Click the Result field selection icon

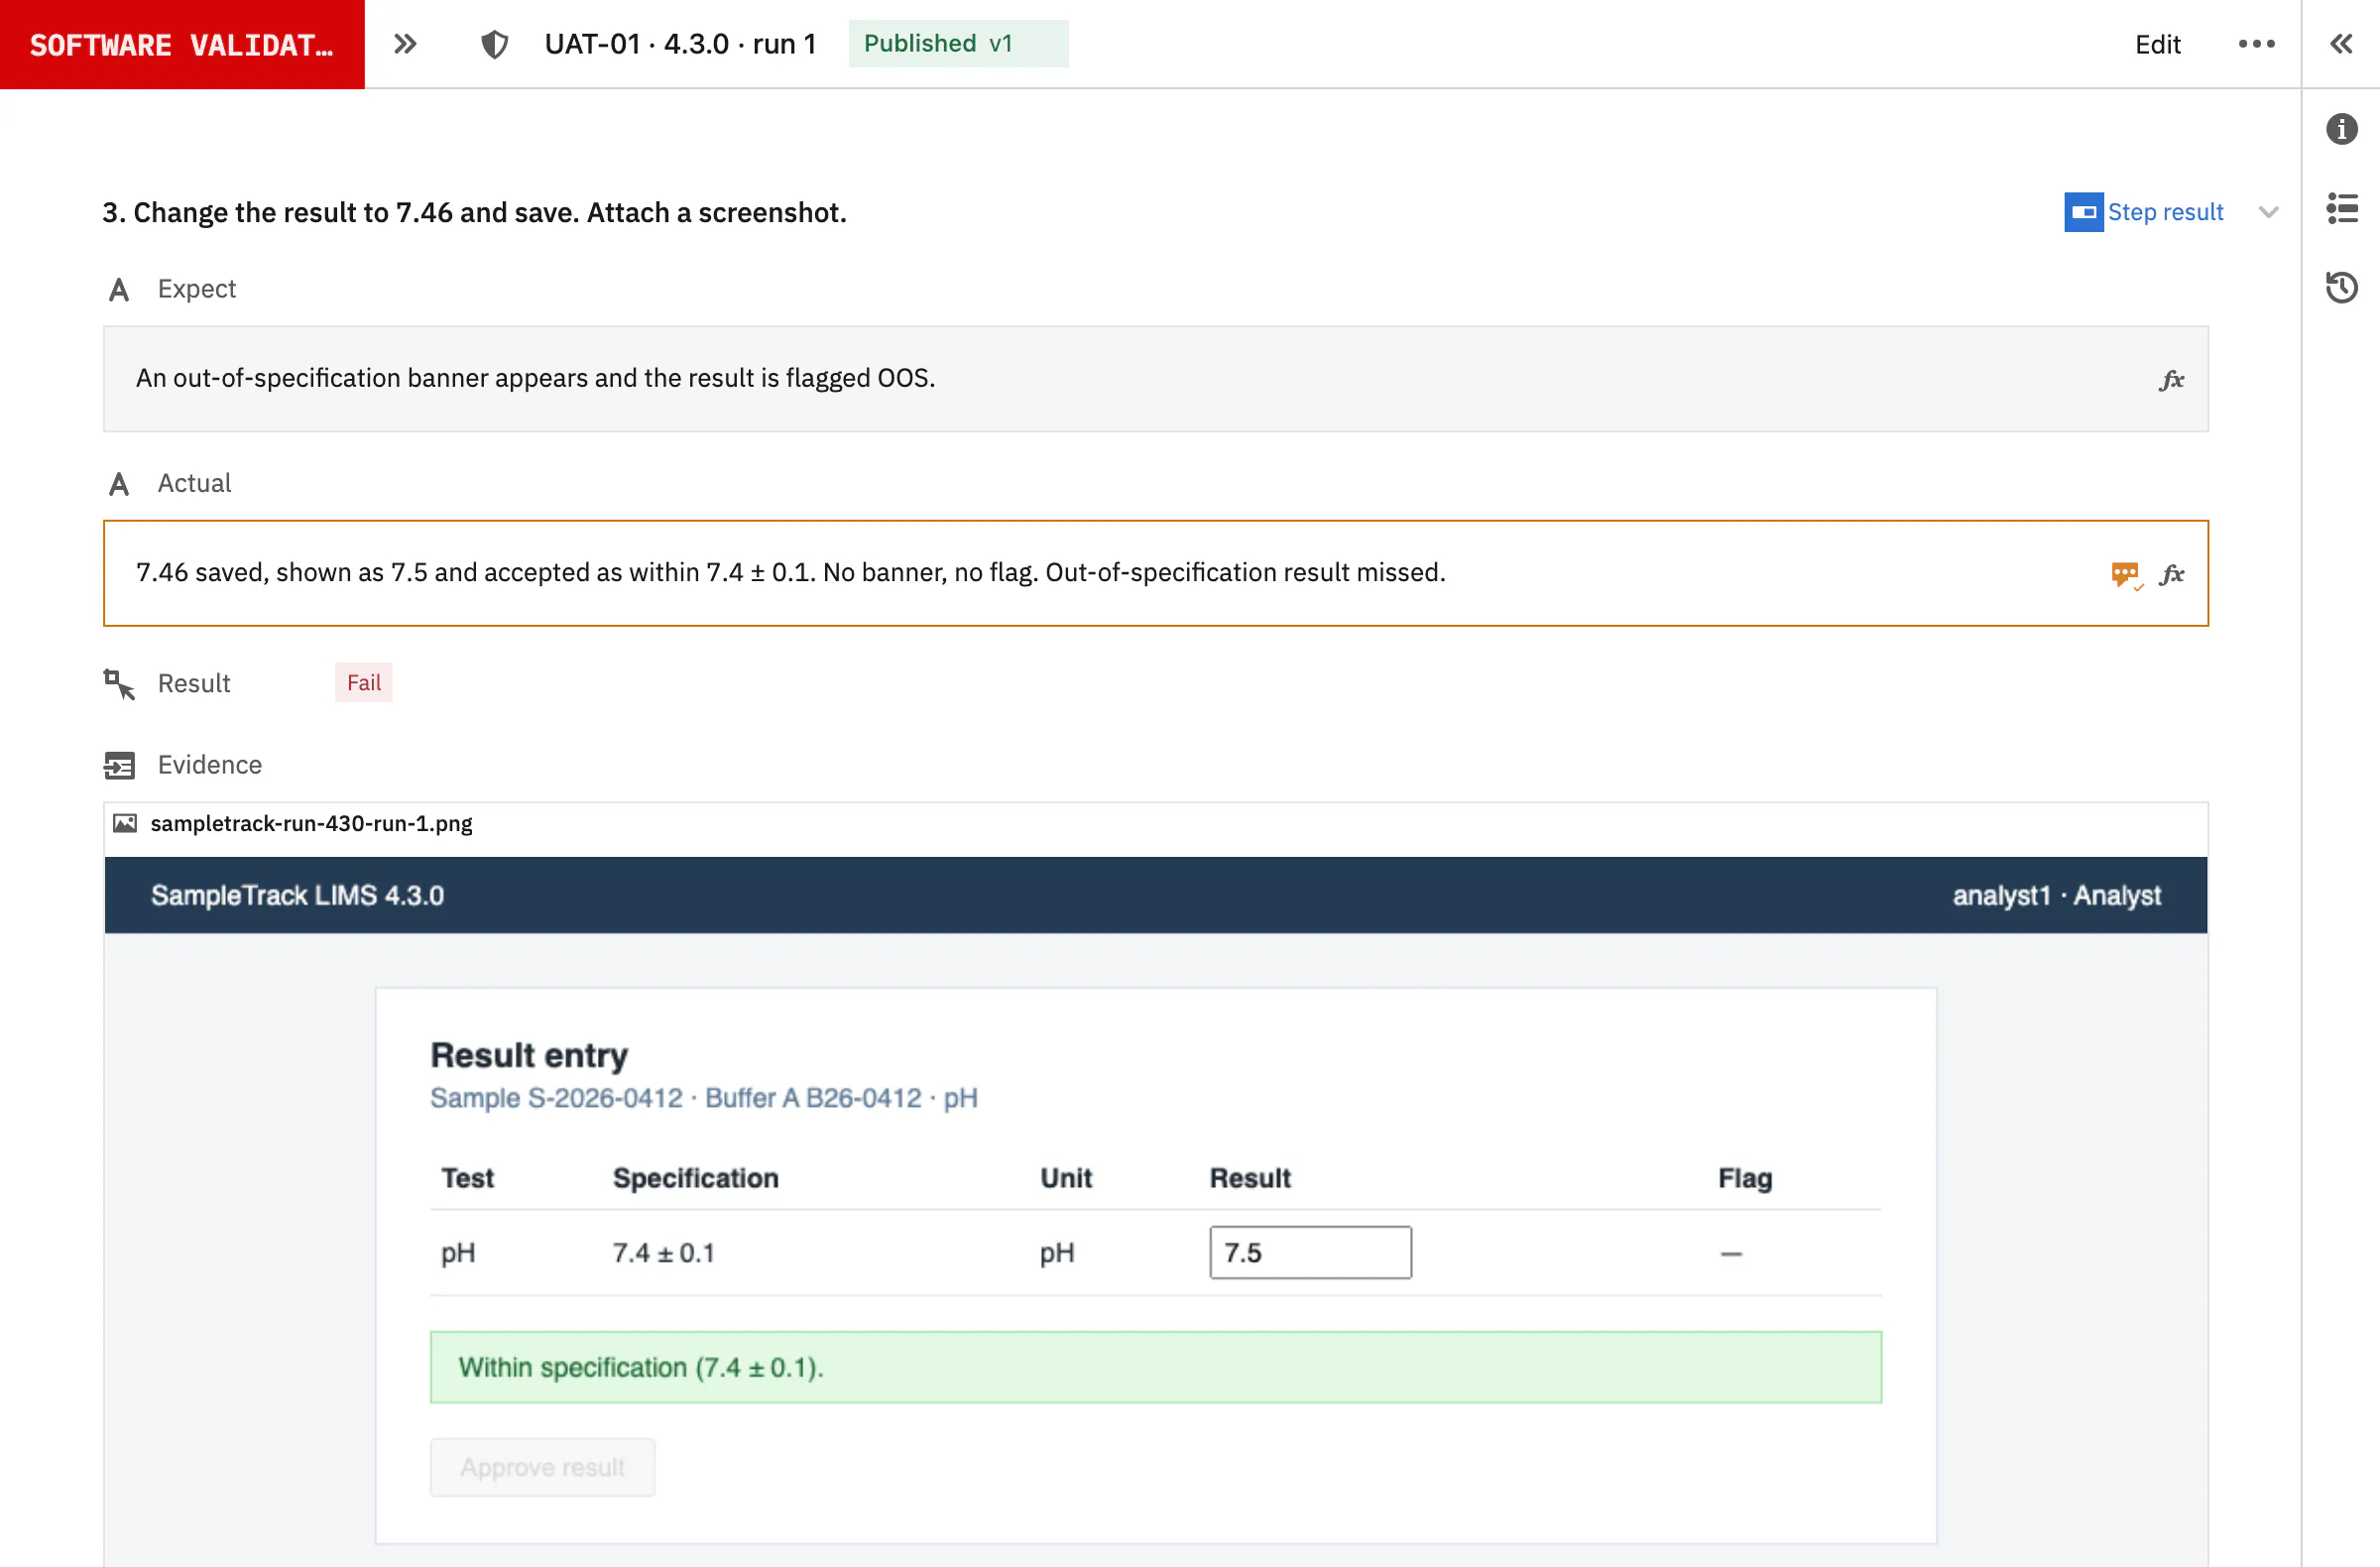coord(119,684)
